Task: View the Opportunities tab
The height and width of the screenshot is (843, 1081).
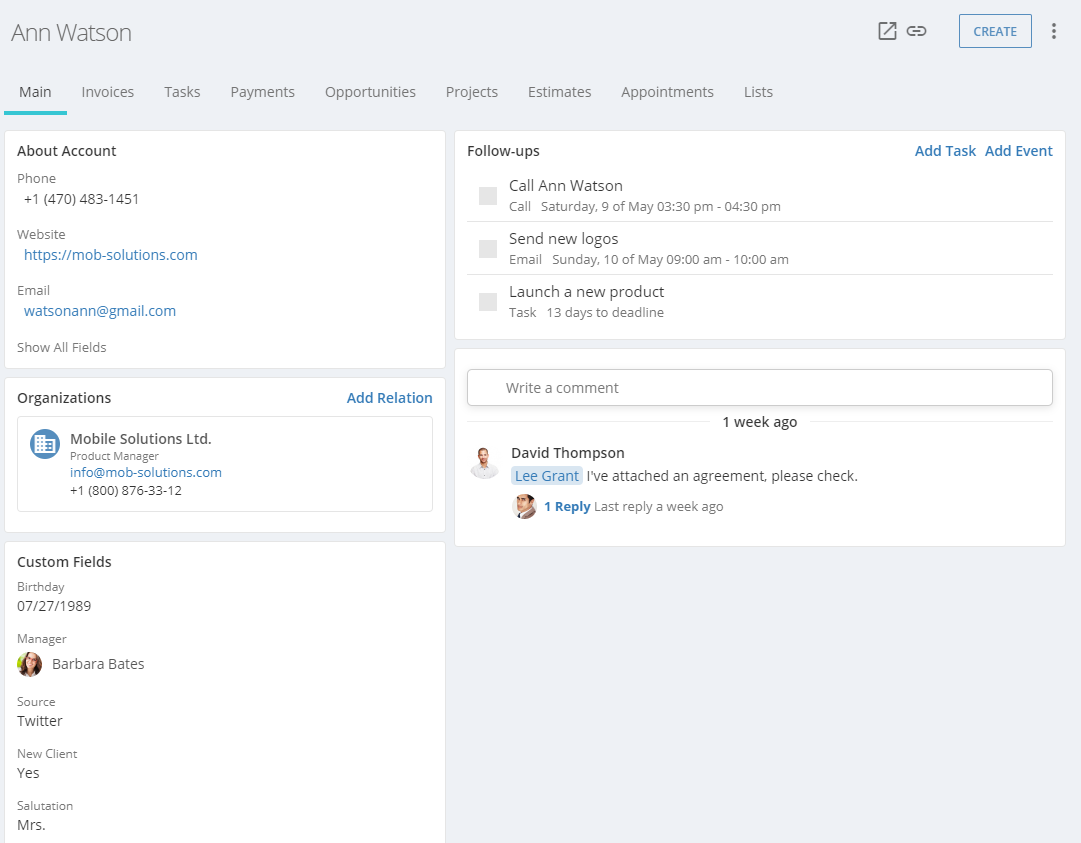Action: [x=370, y=92]
